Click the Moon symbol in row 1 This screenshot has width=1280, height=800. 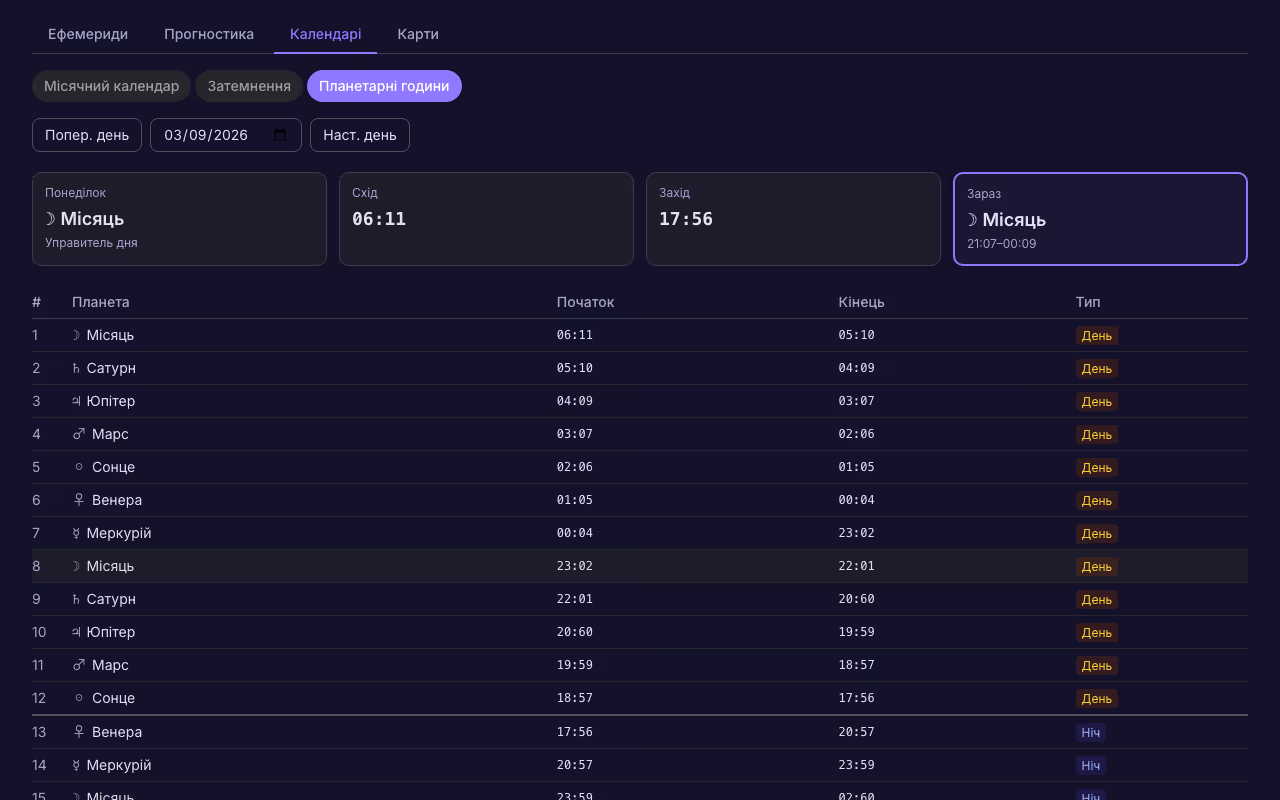[76, 335]
